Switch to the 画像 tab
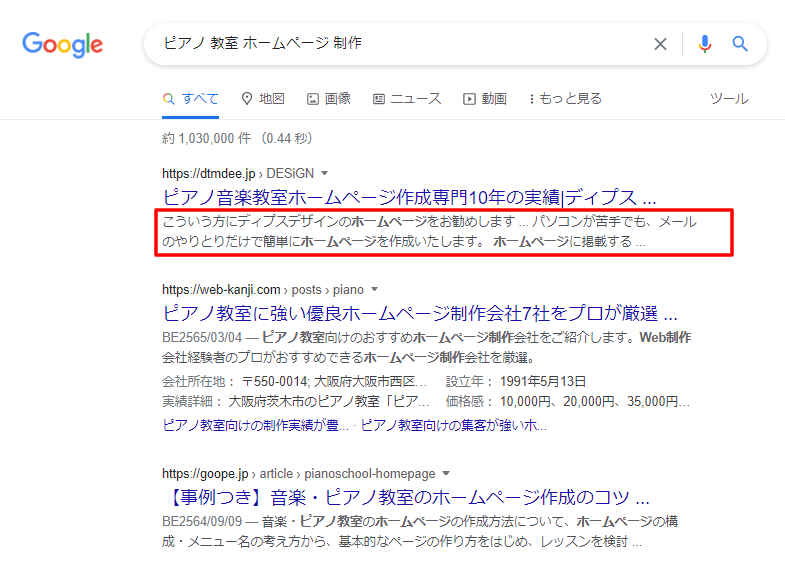785x568 pixels. (x=329, y=99)
